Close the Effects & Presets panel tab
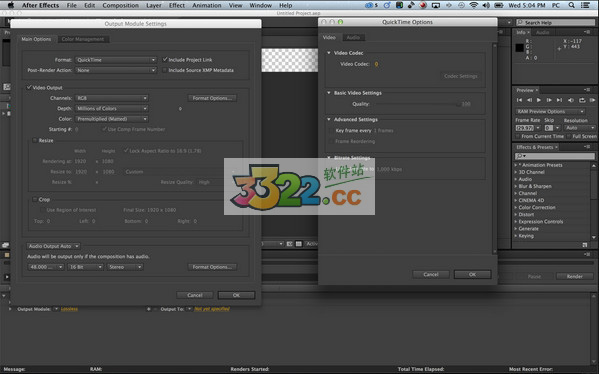This screenshot has width=599, height=374. click(556, 147)
